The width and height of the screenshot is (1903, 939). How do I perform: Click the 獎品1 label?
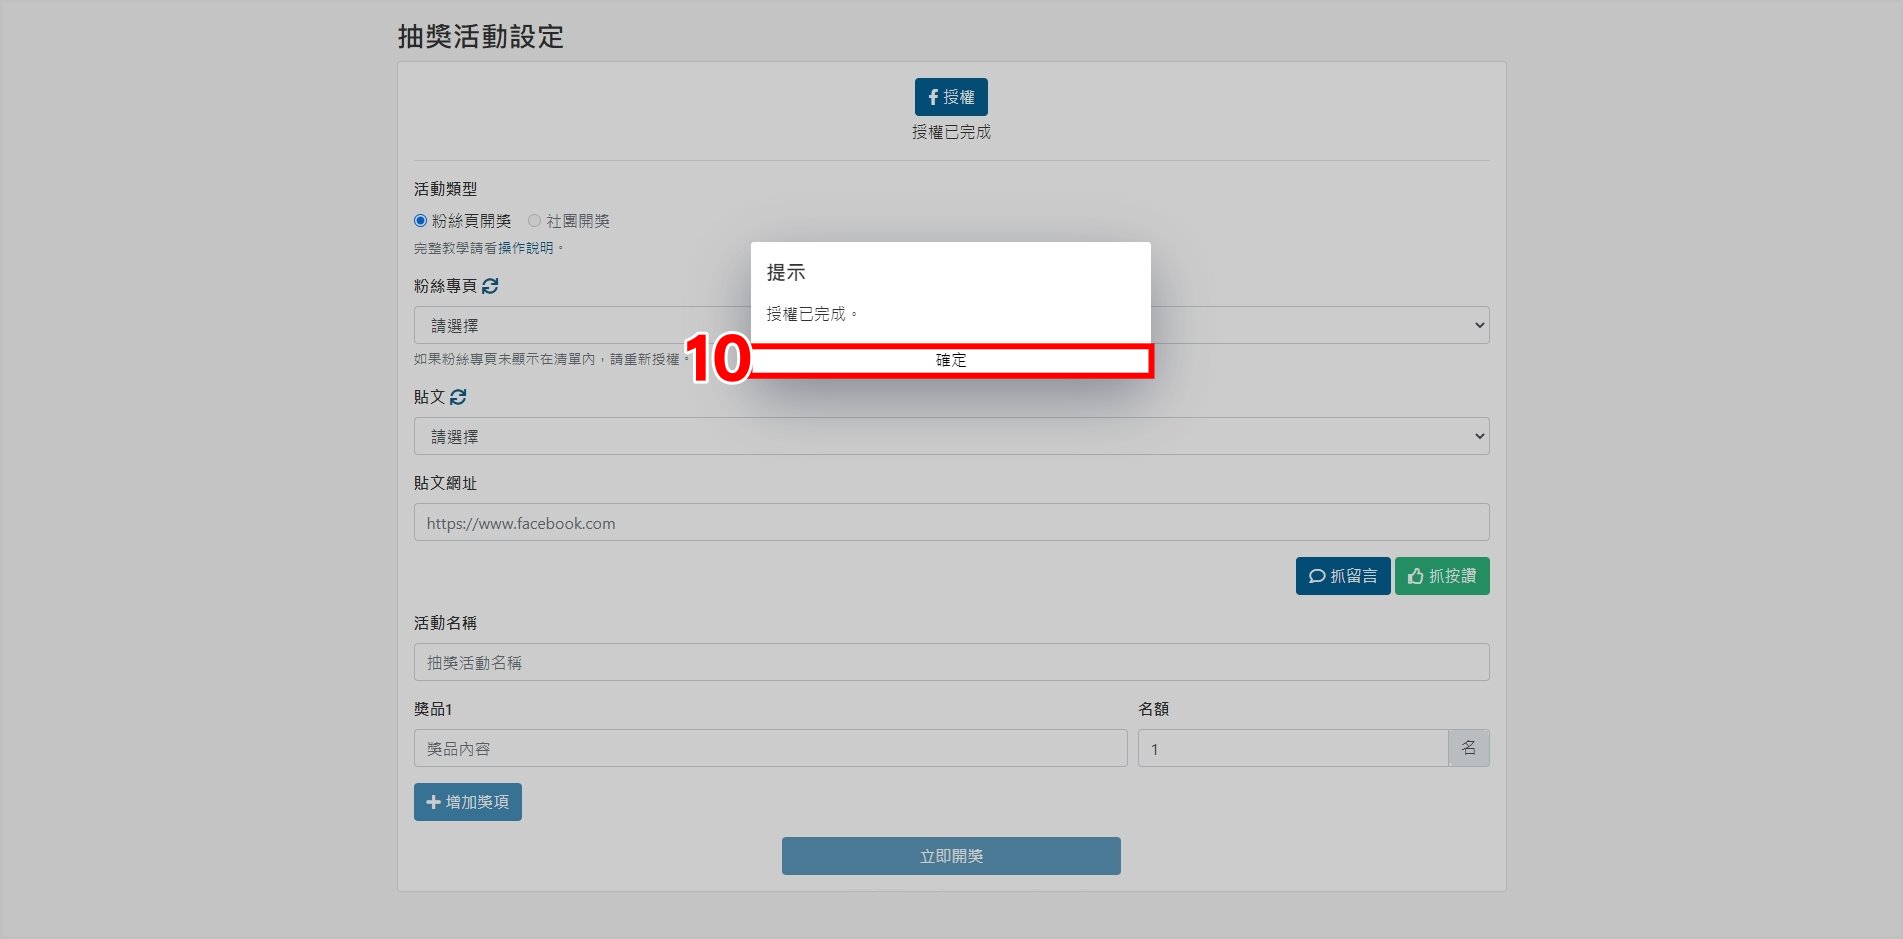(433, 709)
